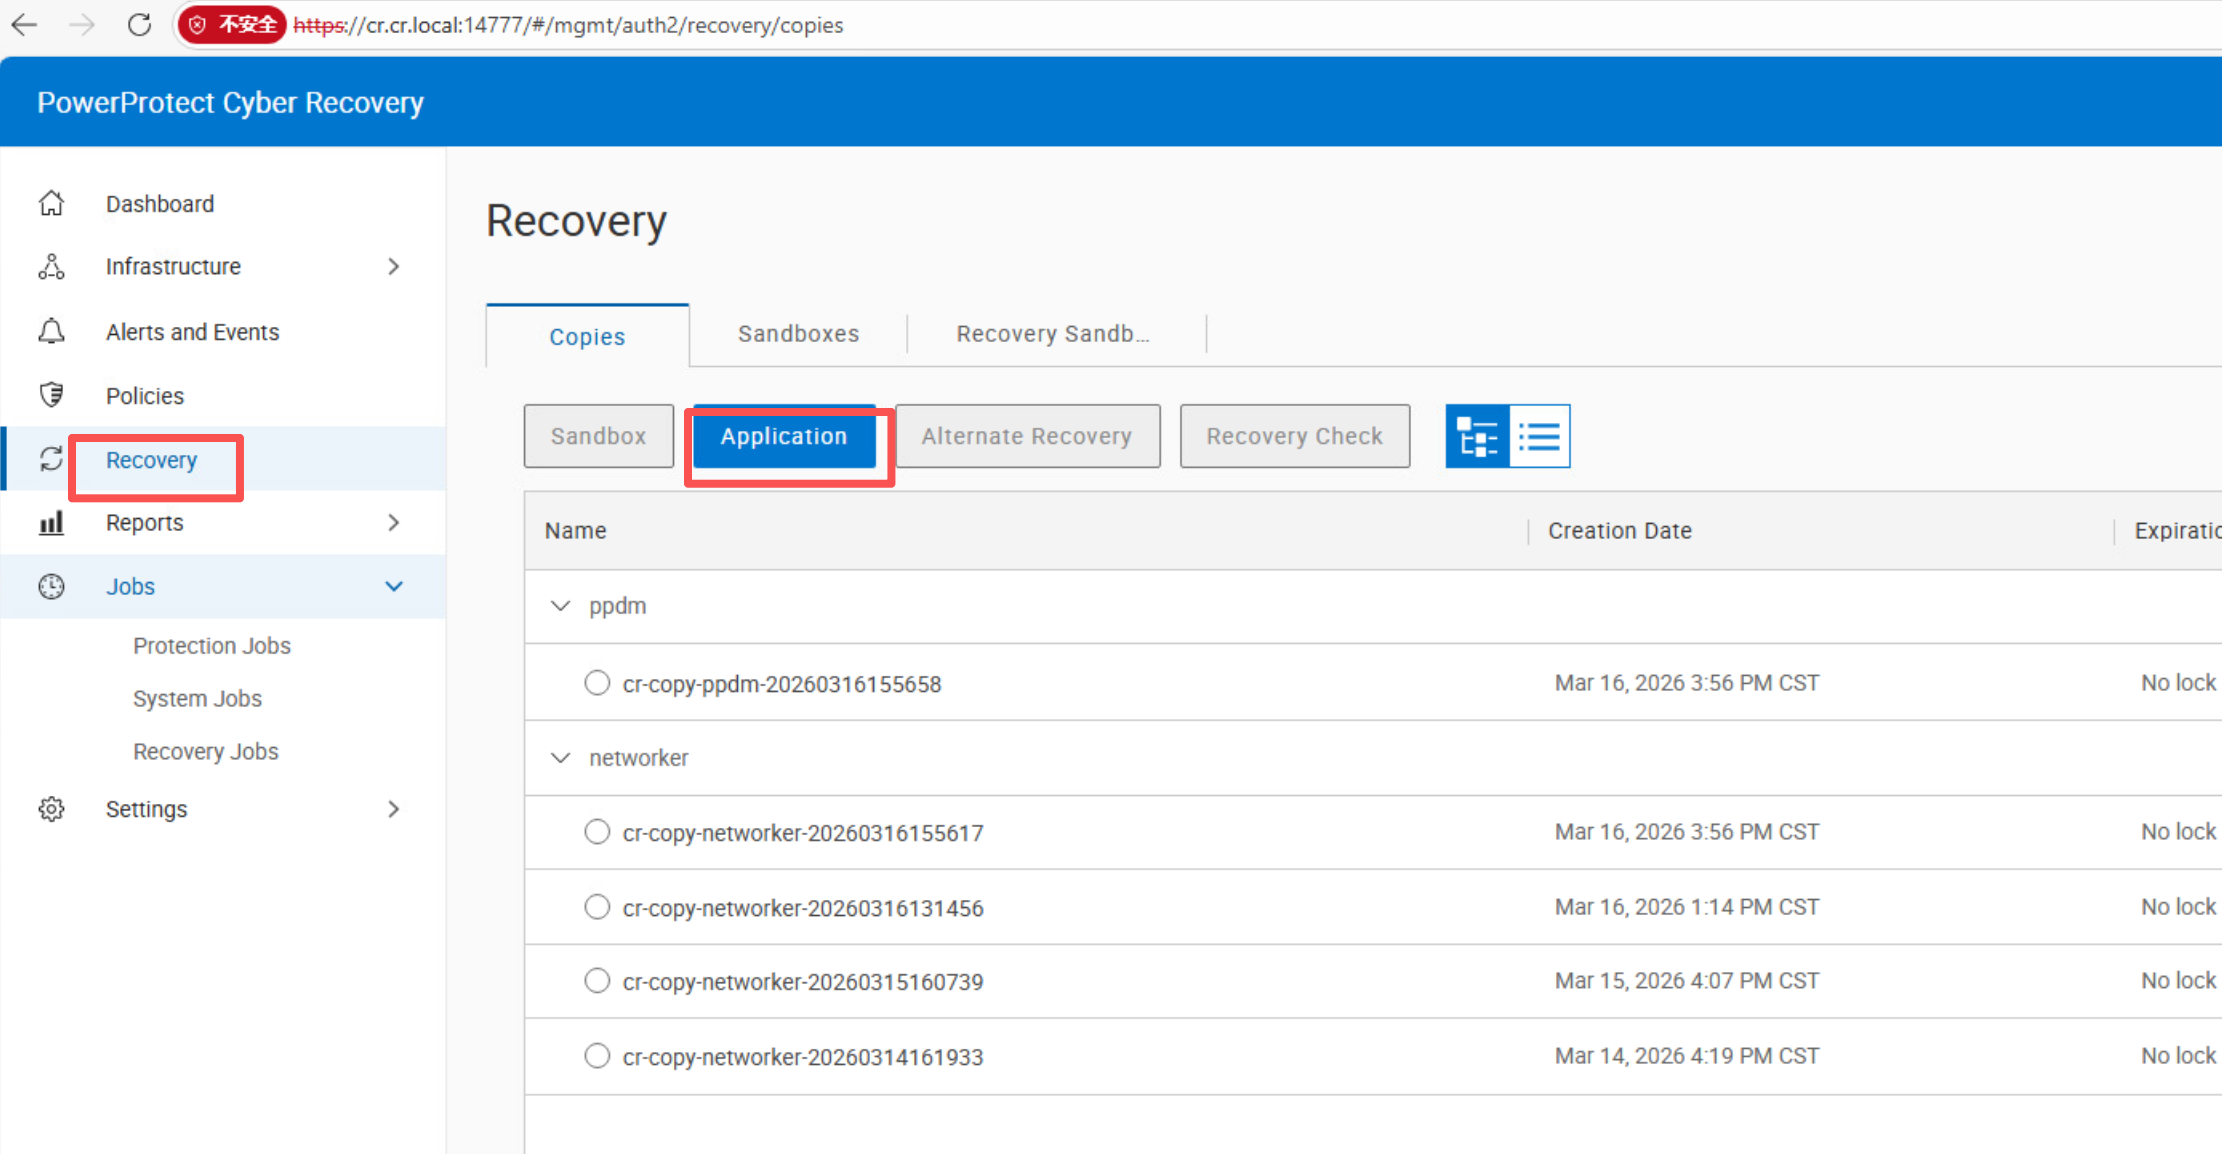Select copy cr-copy-ppdm-20260316155658 radio button
This screenshot has height=1154, width=2222.
click(x=597, y=683)
